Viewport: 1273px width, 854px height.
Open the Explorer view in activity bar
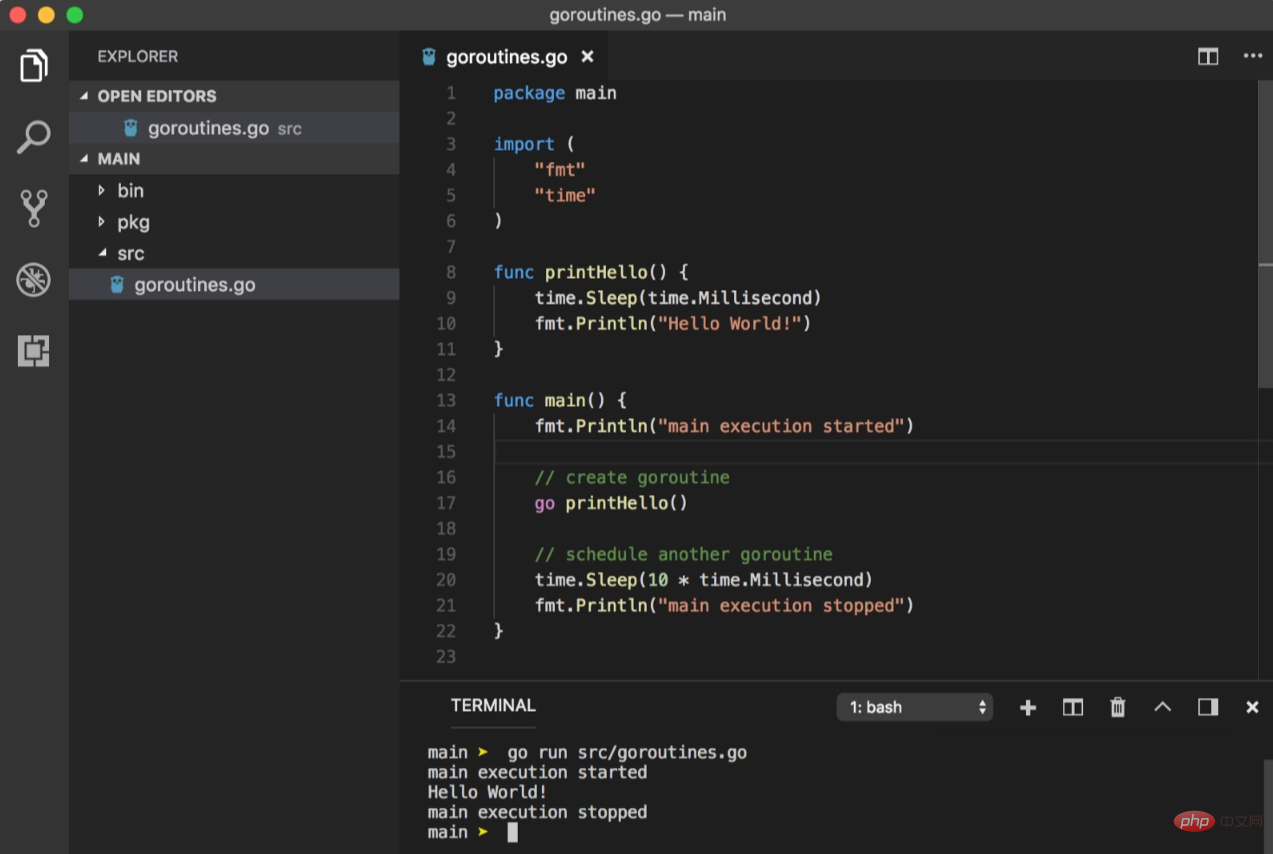click(x=34, y=66)
